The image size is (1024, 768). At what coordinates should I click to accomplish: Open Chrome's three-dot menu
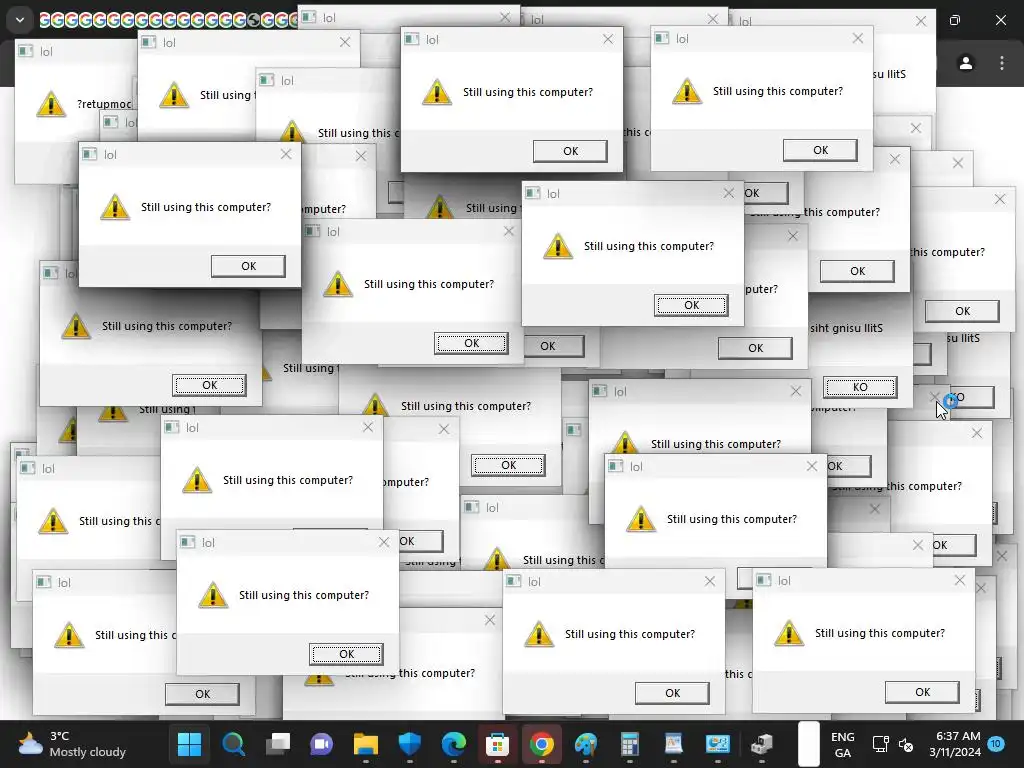pos(1002,63)
